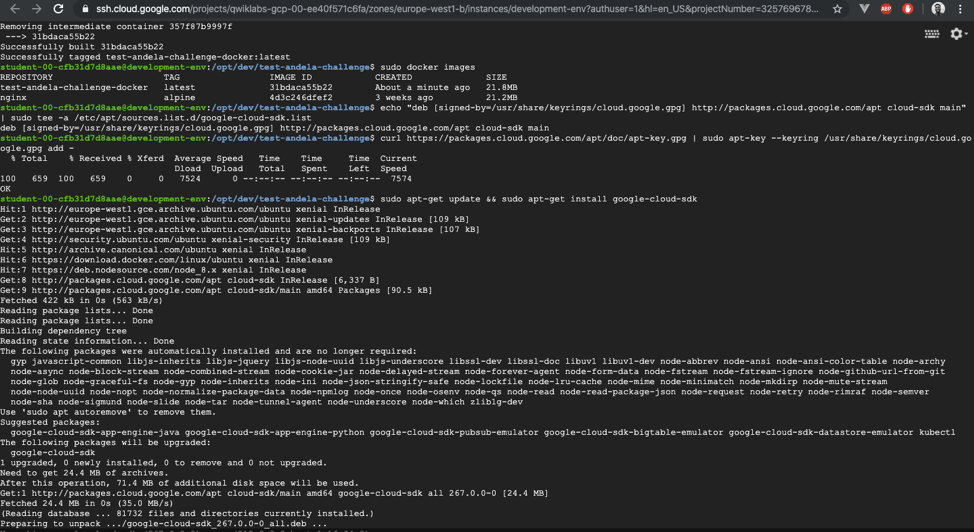
Task: Open the red hand AdBlock extension
Action: point(908,9)
